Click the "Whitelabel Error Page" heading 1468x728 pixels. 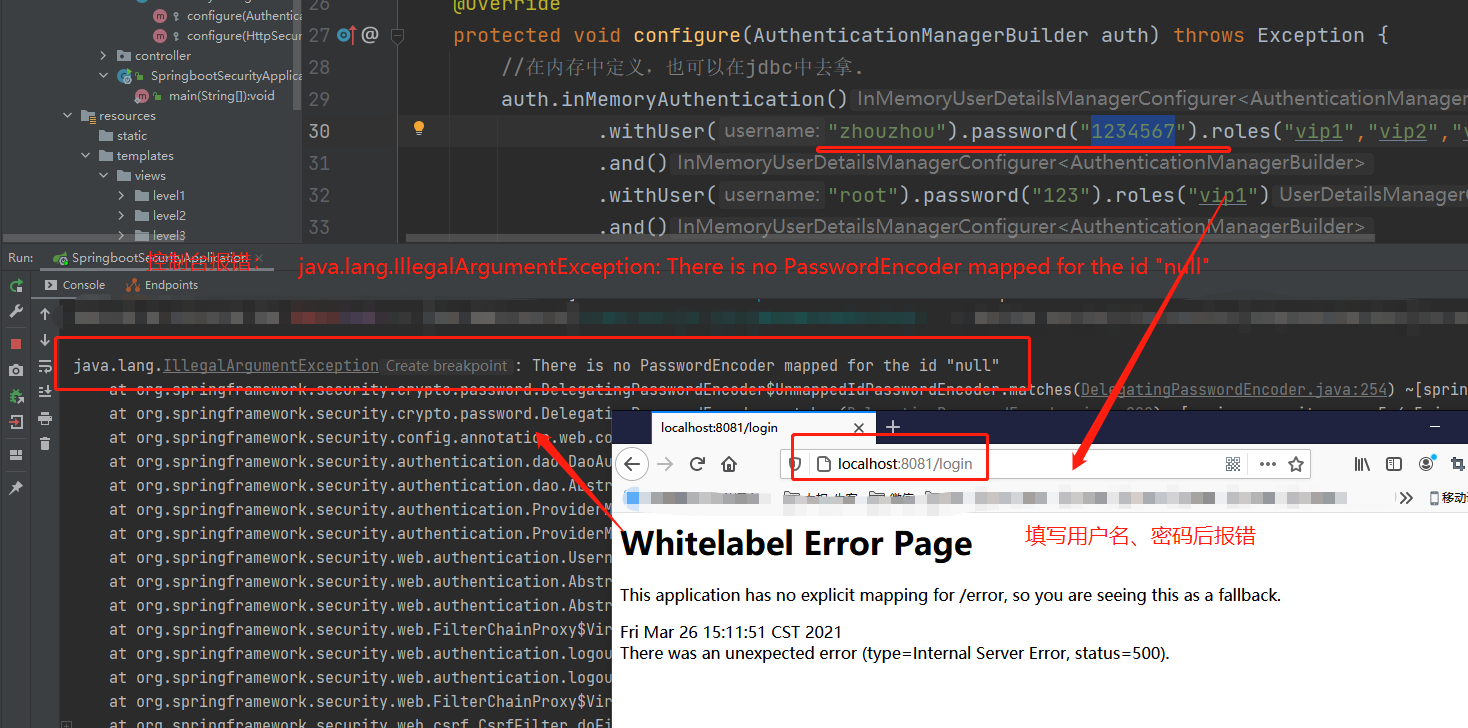tap(796, 544)
